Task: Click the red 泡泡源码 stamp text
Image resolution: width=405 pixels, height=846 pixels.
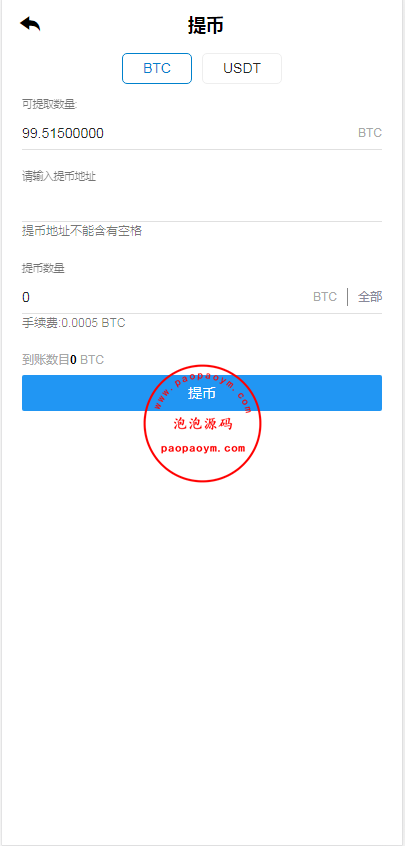Action: point(203,424)
